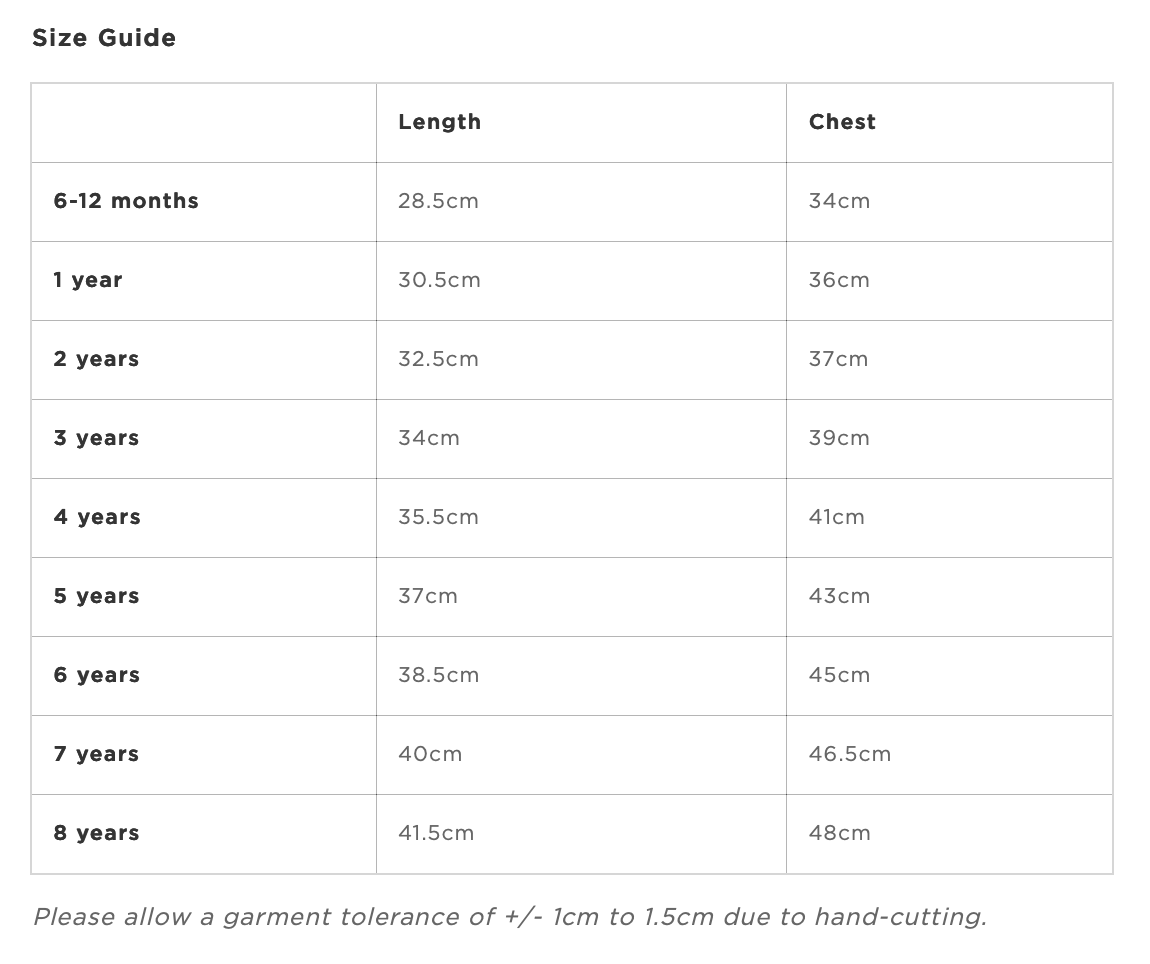This screenshot has width=1150, height=964.
Task: Click the 7 years row label
Action: click(x=96, y=755)
